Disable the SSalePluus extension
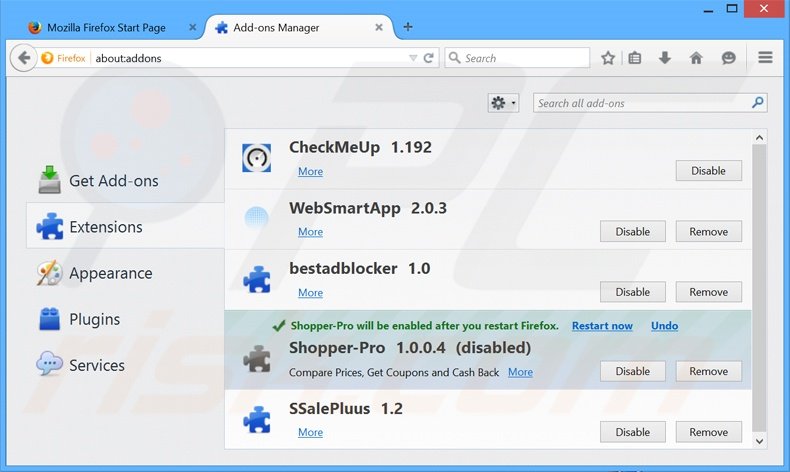The width and height of the screenshot is (790, 472). coord(633,432)
